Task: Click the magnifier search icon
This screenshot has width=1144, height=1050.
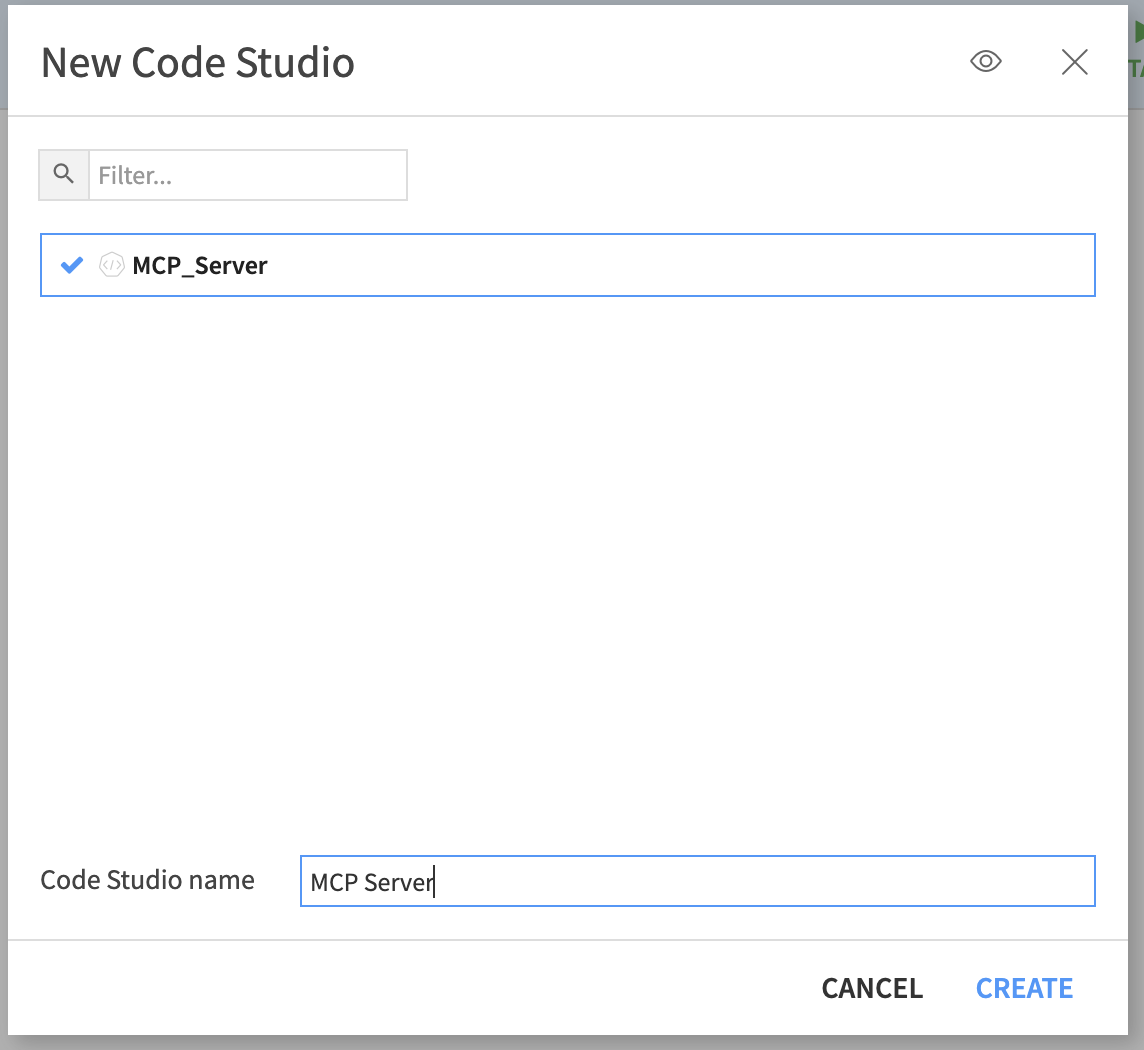Action: (x=64, y=175)
